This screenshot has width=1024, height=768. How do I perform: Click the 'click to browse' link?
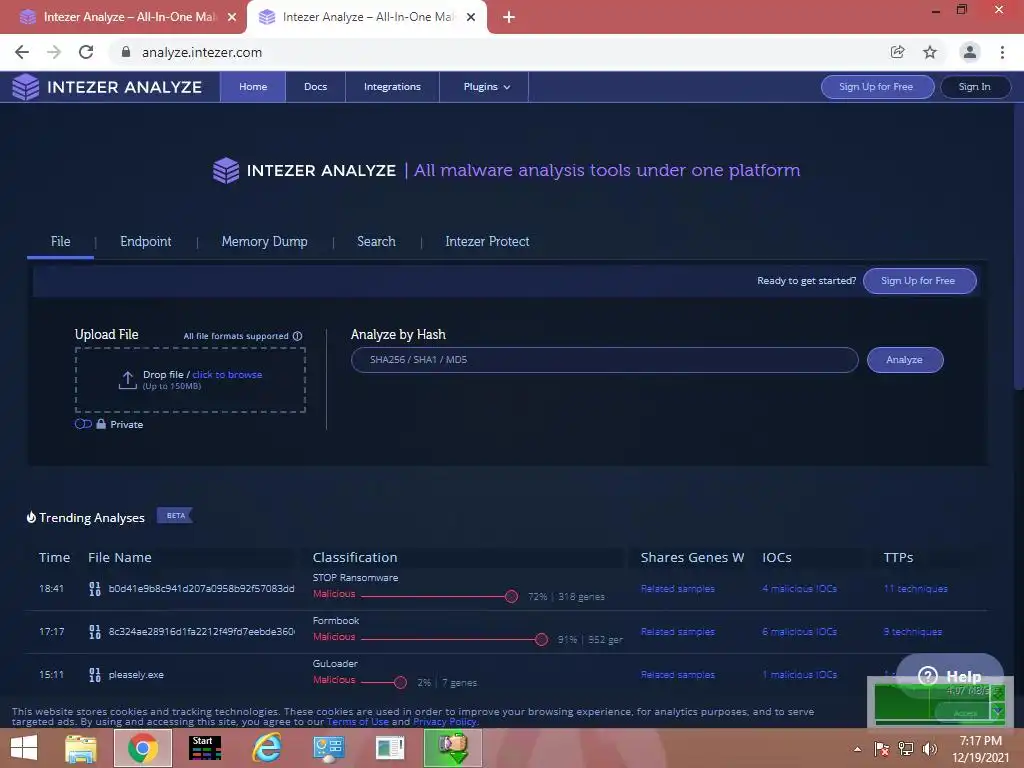tap(227, 375)
